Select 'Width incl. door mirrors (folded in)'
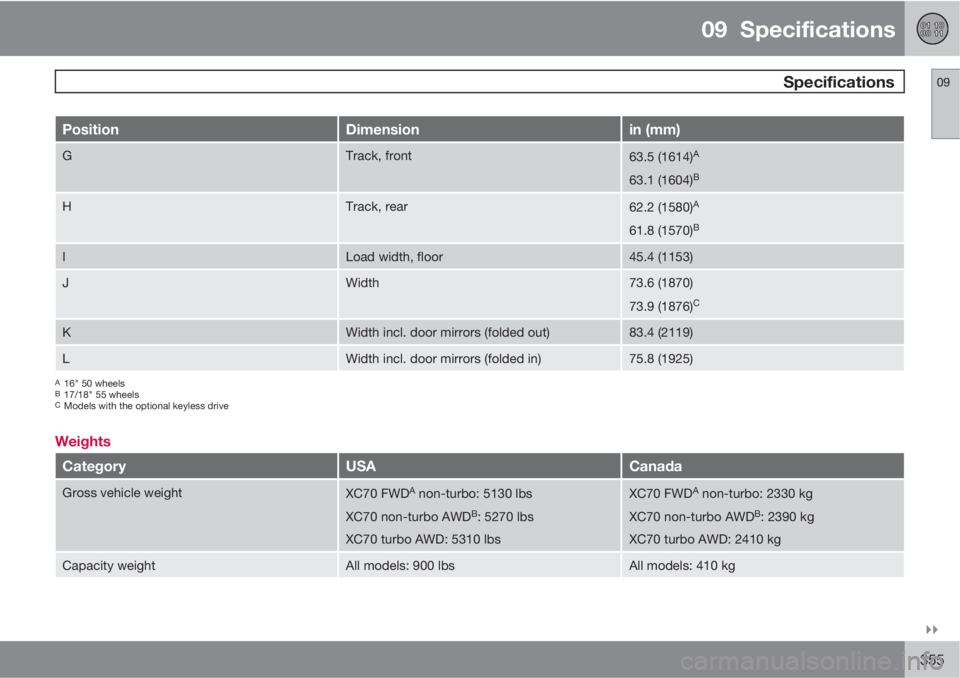 [479, 358]
